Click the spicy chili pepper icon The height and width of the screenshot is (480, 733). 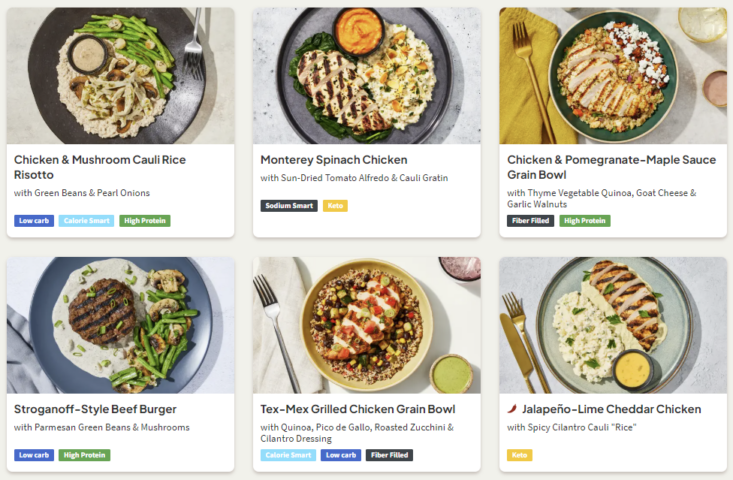[x=514, y=409]
